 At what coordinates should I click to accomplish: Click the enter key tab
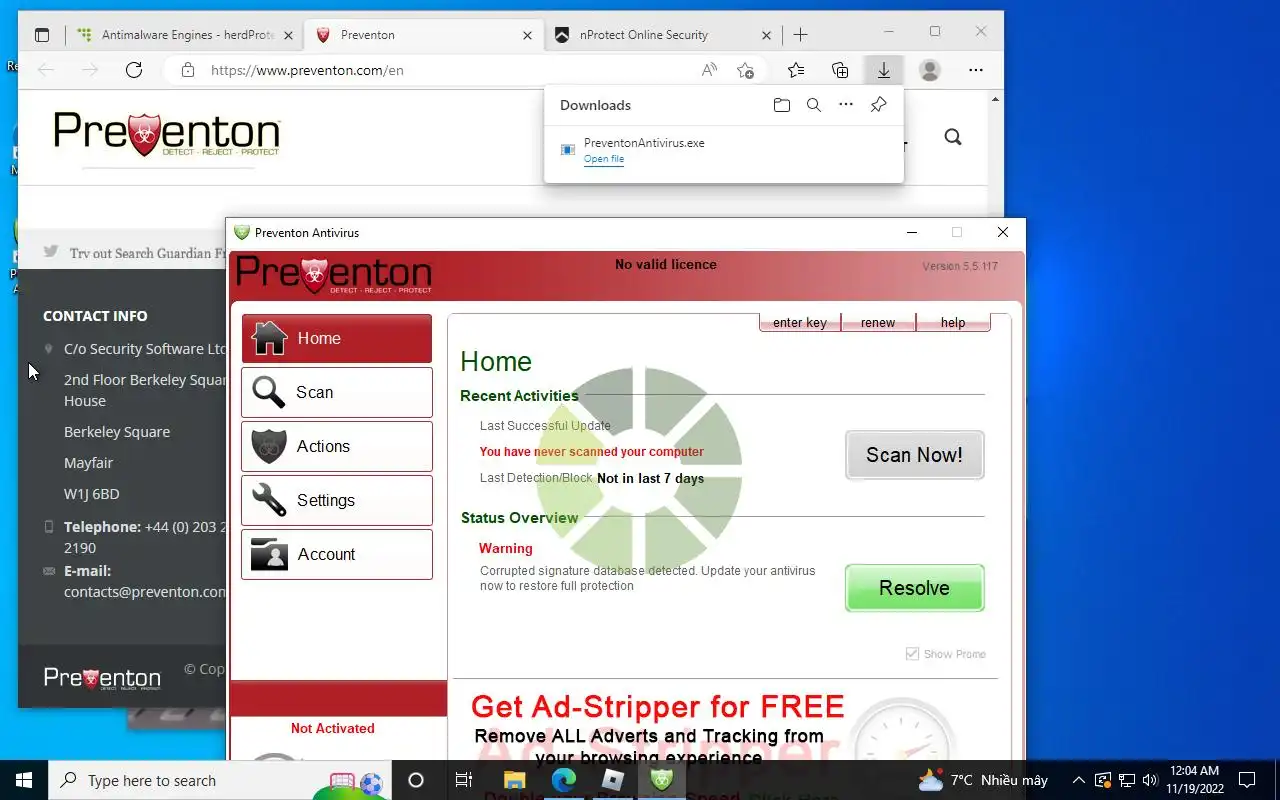(800, 322)
